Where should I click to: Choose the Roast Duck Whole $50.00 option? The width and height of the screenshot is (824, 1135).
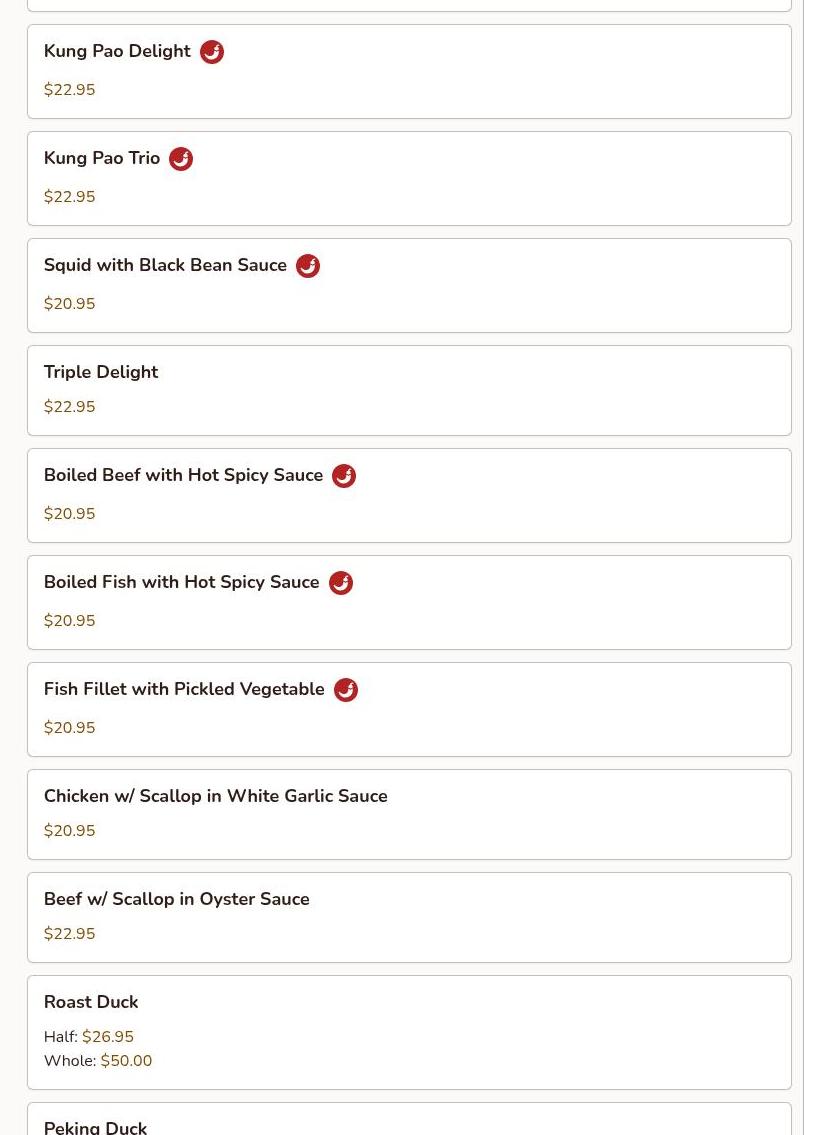click(98, 1061)
